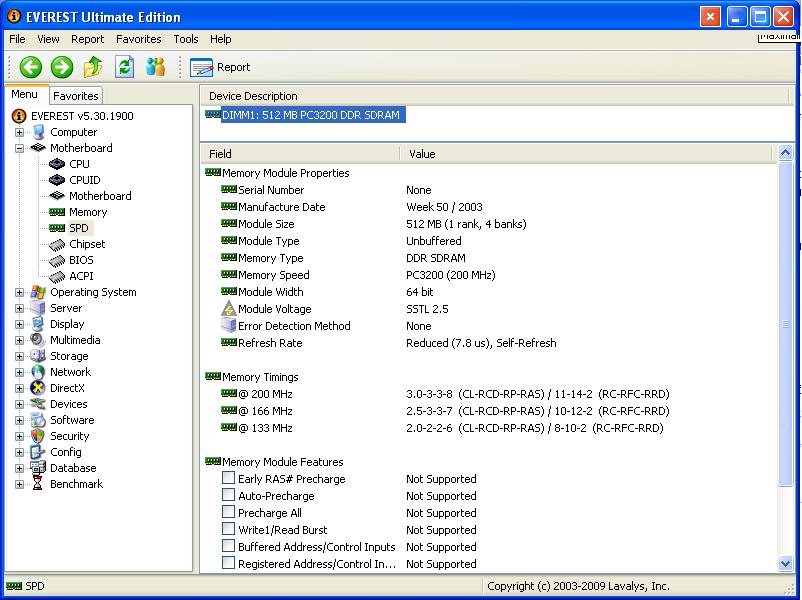The image size is (802, 600).
Task: Toggle the Auto-Precharge checkbox
Action: [x=229, y=496]
